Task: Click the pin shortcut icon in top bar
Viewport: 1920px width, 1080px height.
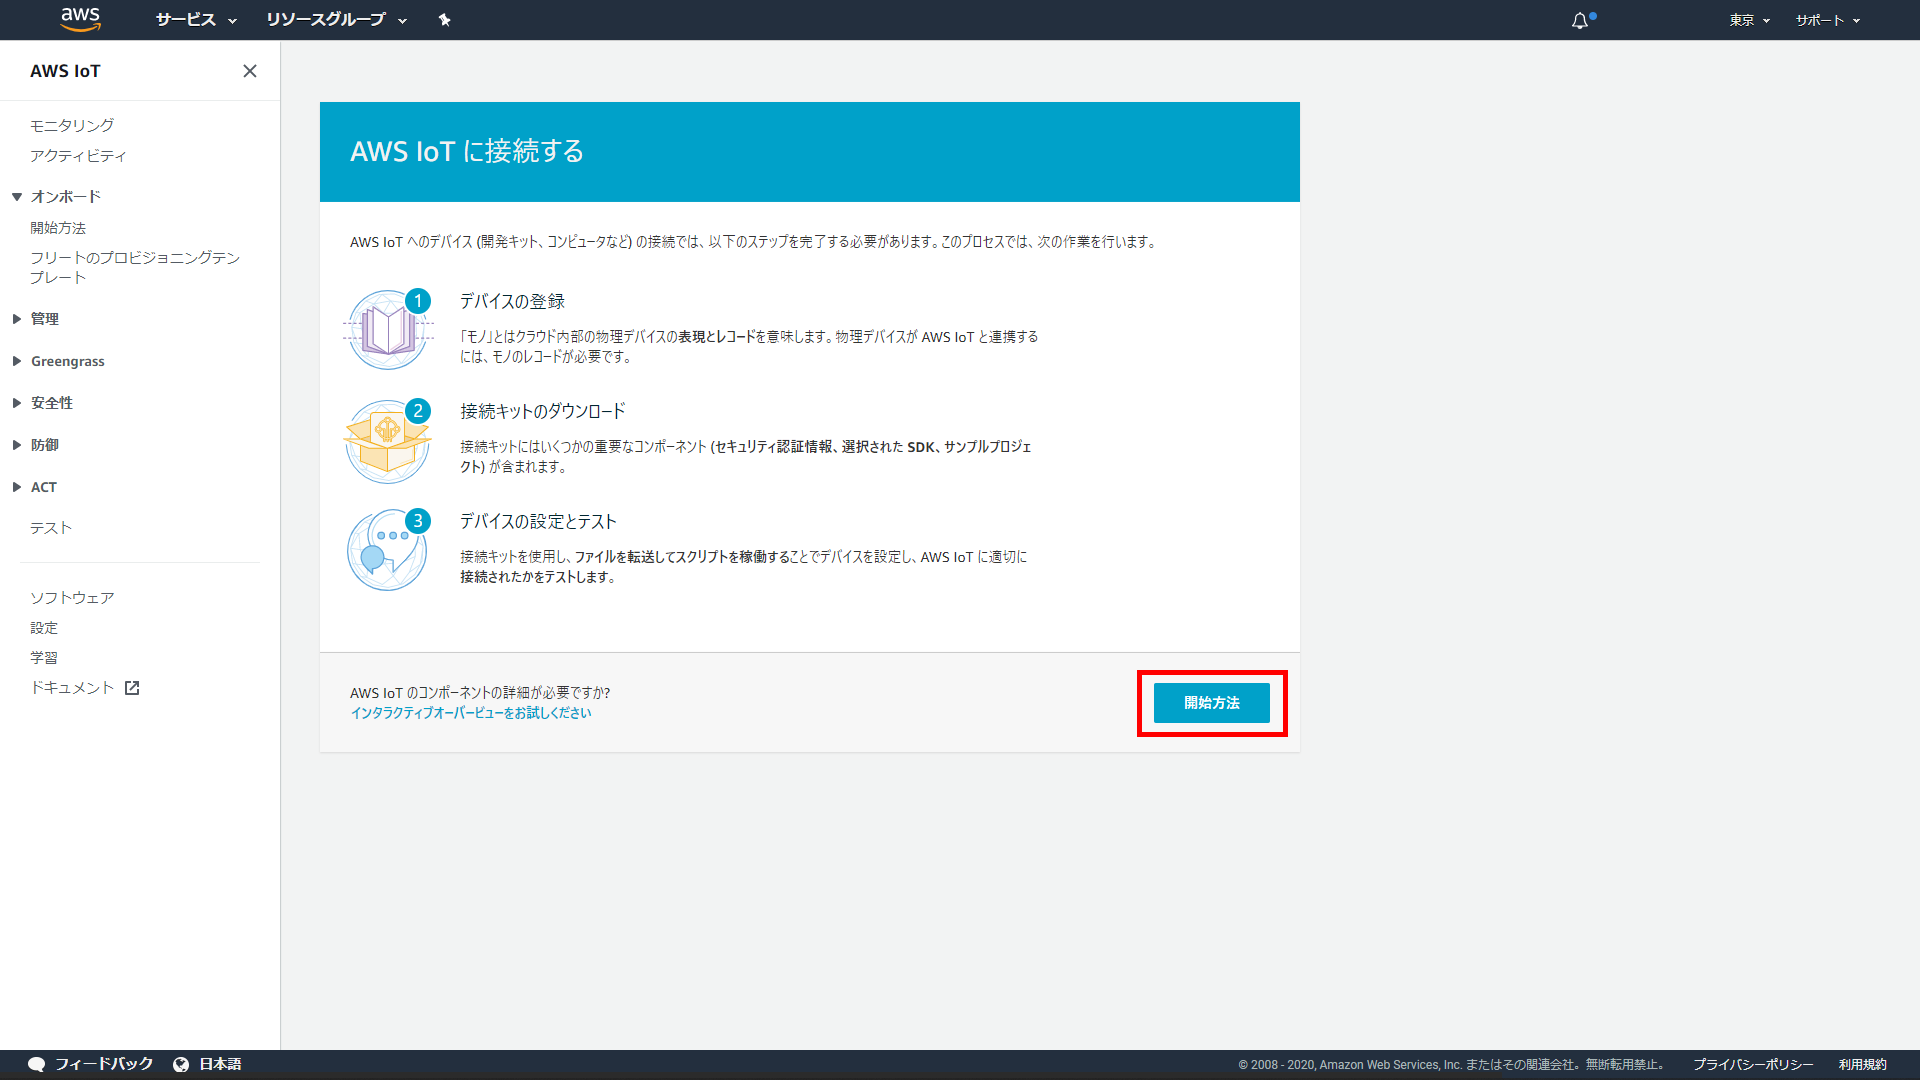Action: [444, 20]
